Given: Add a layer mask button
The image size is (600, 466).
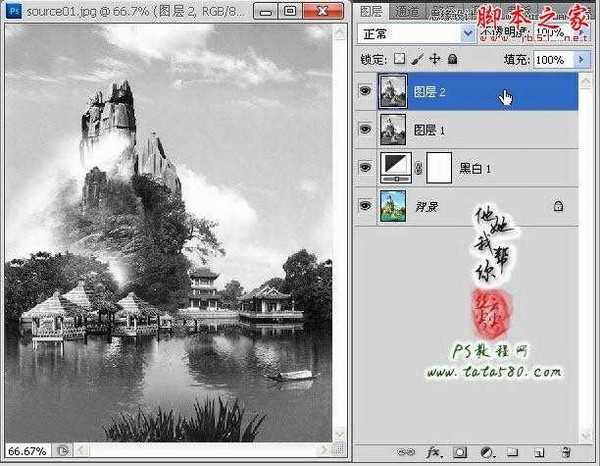Looking at the screenshot, I should (460, 452).
